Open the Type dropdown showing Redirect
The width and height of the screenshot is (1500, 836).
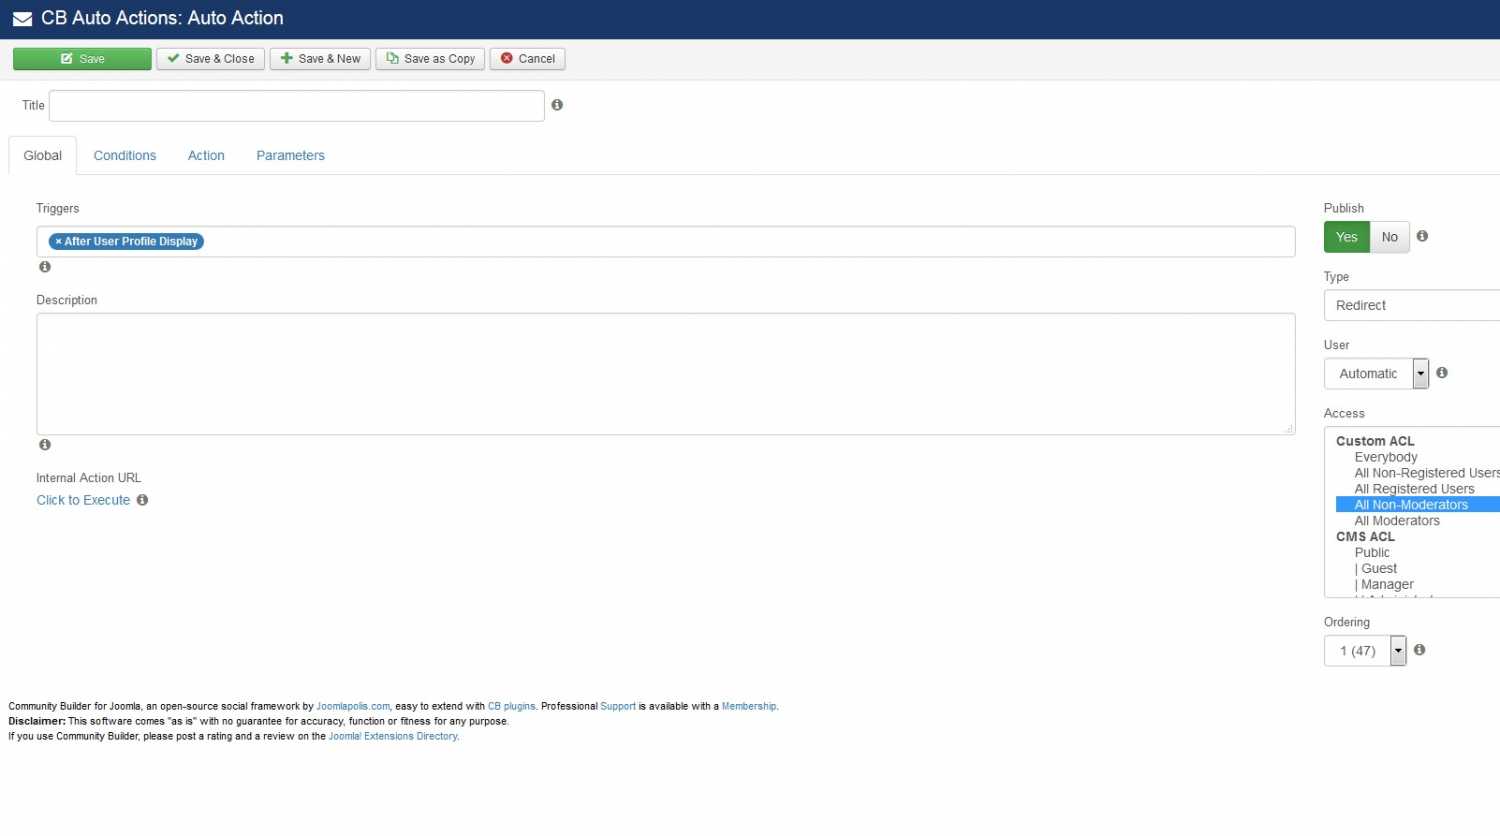pos(1411,305)
